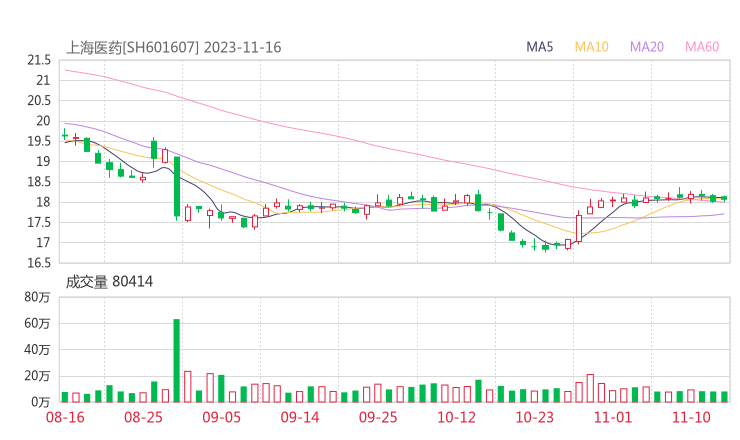Click the 11-10 date label

tap(691, 417)
